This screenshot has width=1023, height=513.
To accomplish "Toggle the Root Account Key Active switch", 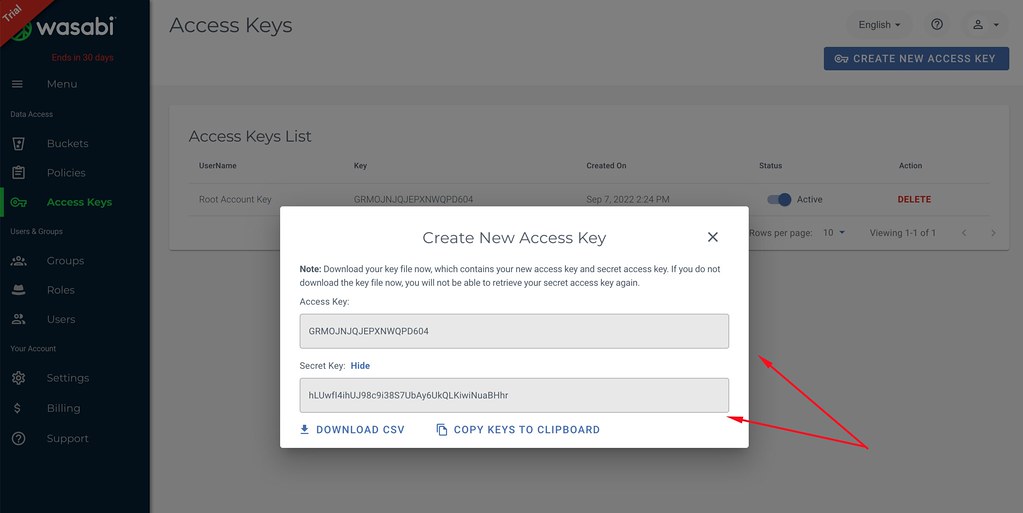I will 779,200.
